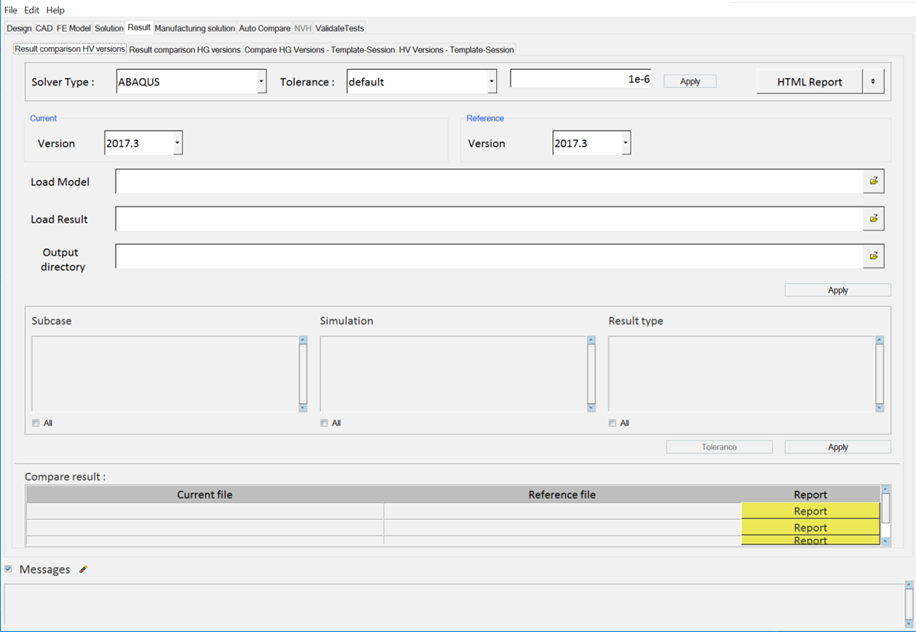Click the first yellow Report cell
This screenshot has height=632, width=916.
(x=810, y=511)
